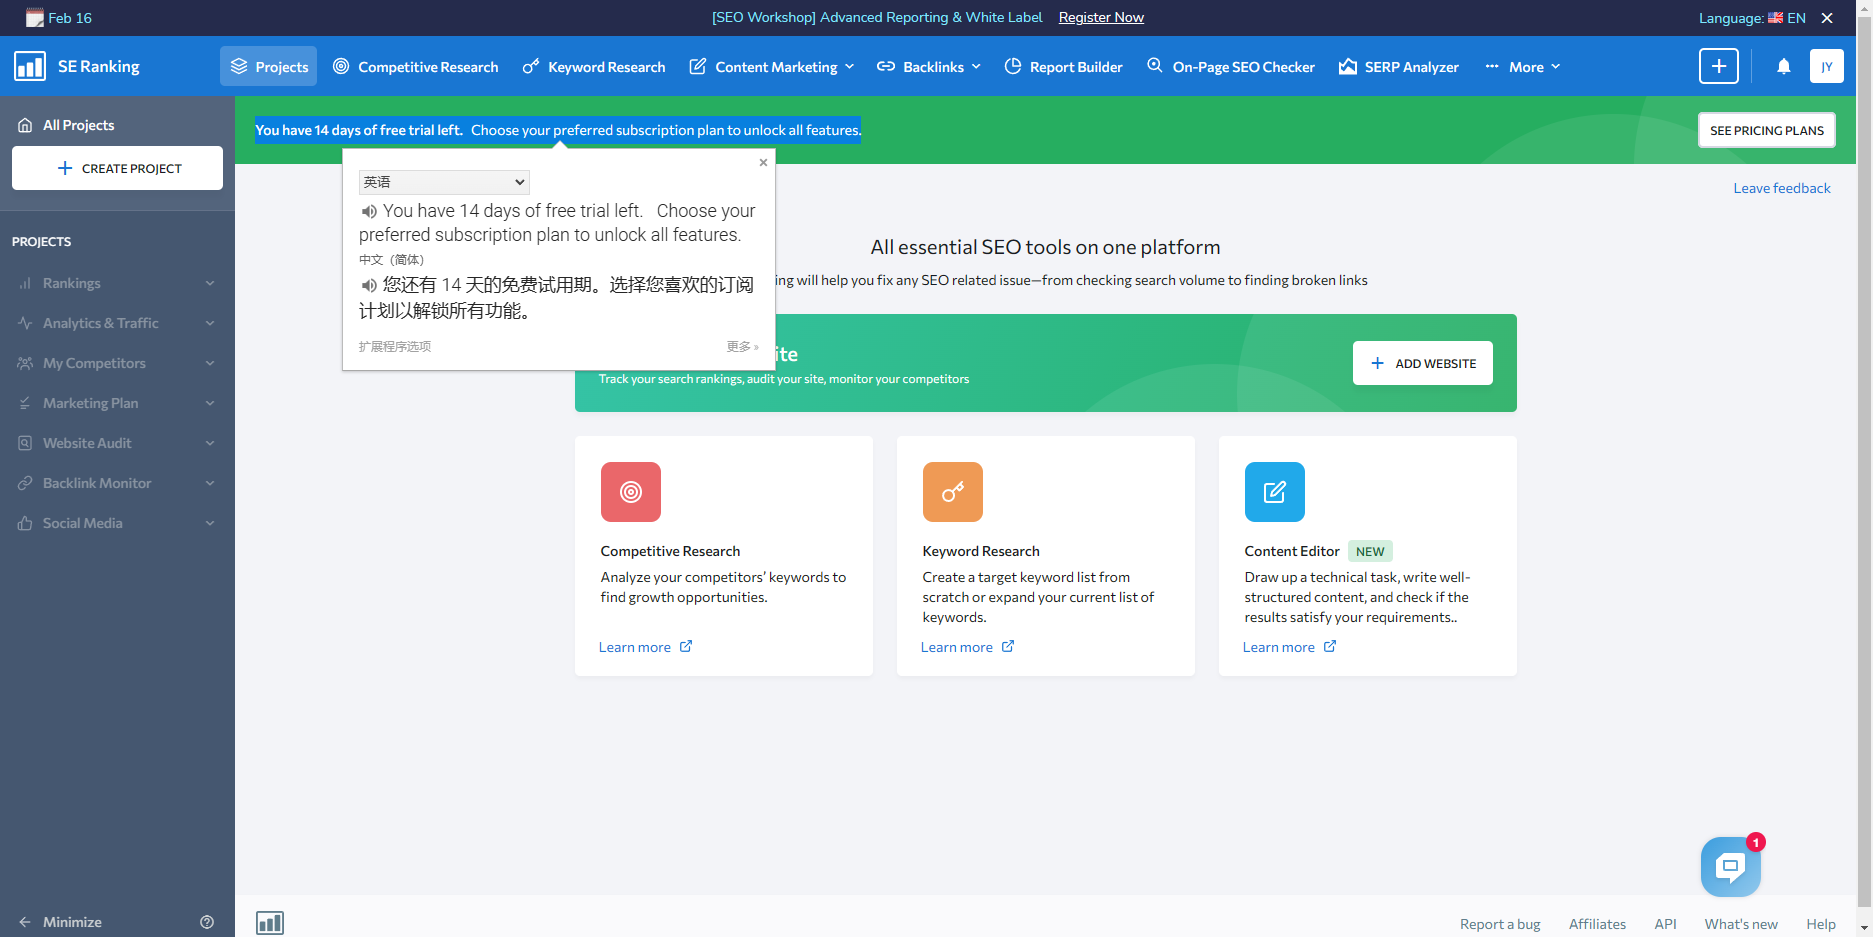Click the All Projects home icon
The image size is (1873, 937).
tap(25, 125)
